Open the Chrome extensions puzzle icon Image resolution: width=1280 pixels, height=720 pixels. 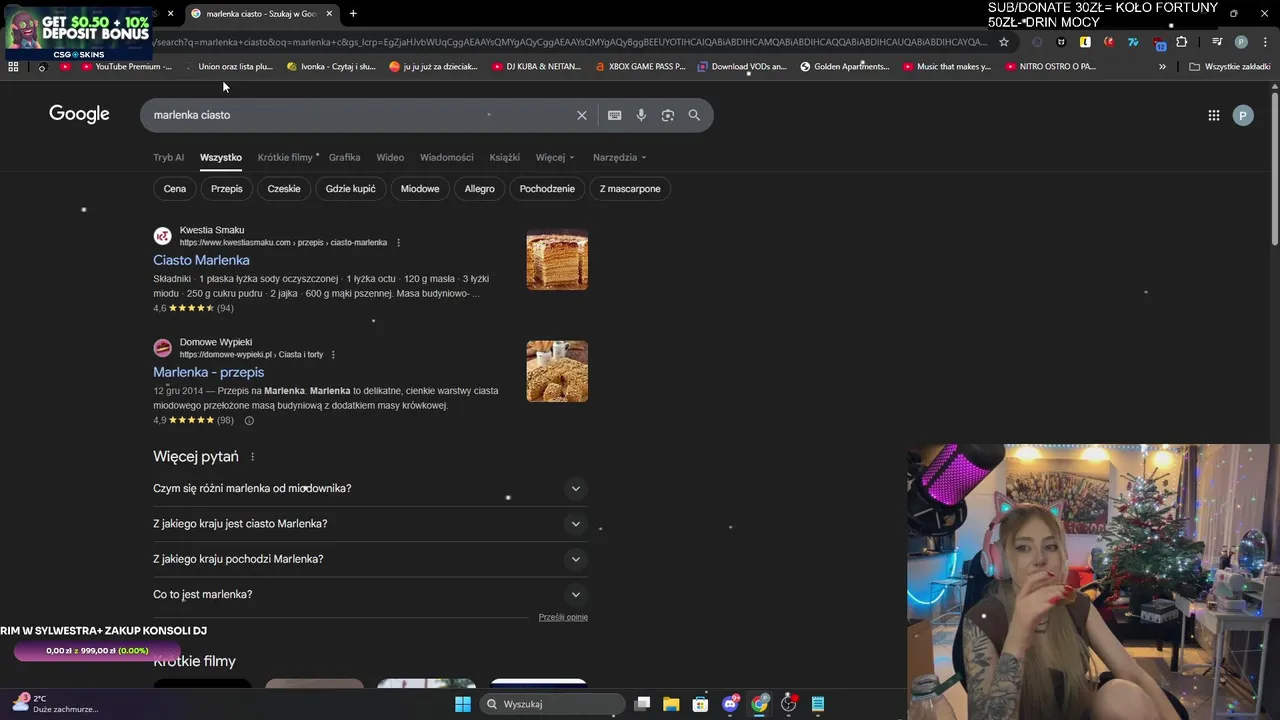click(1182, 42)
